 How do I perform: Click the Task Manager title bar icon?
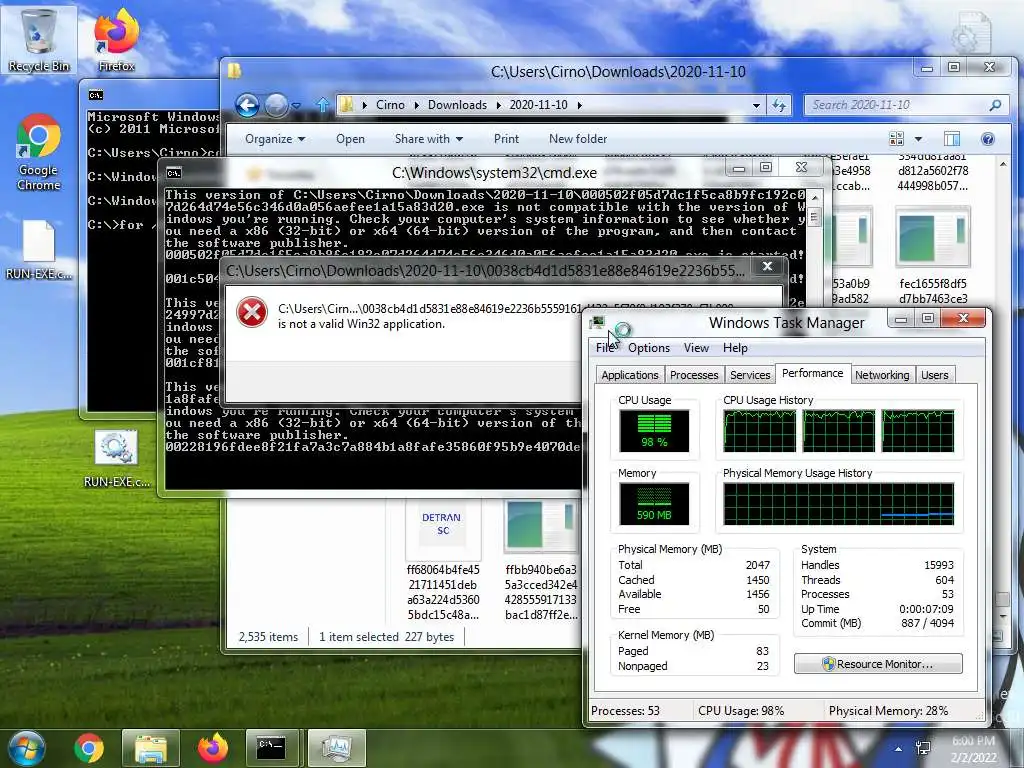pyautogui.click(x=597, y=322)
